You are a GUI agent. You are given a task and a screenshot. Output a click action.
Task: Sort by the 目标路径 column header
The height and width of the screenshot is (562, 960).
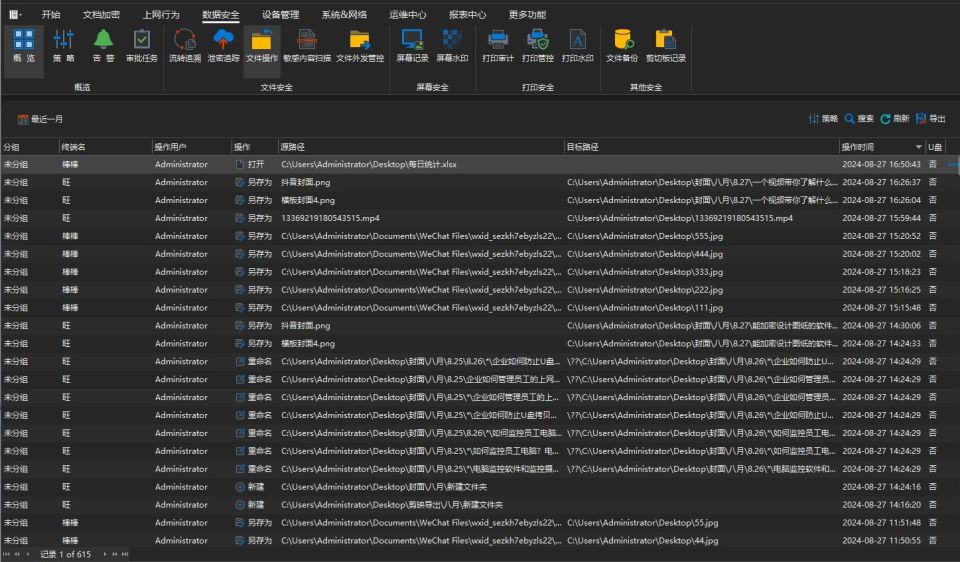(701, 147)
